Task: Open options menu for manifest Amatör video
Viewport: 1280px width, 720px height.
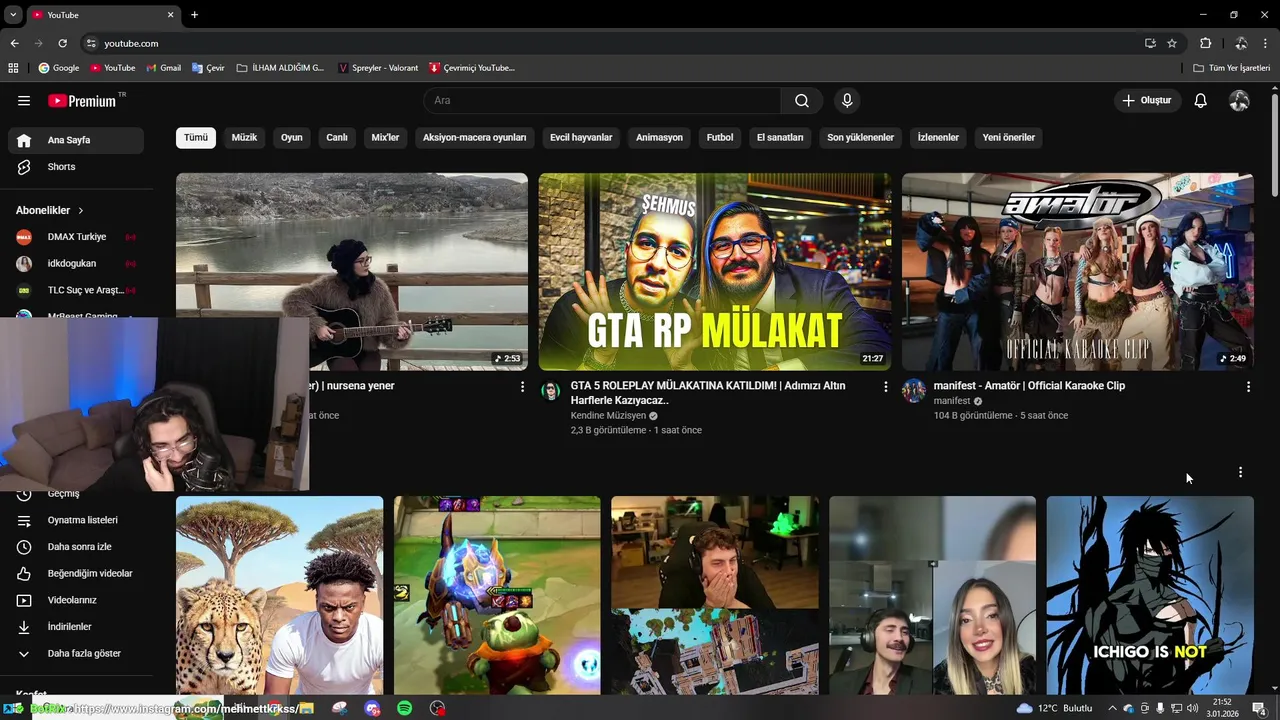Action: click(x=1248, y=386)
